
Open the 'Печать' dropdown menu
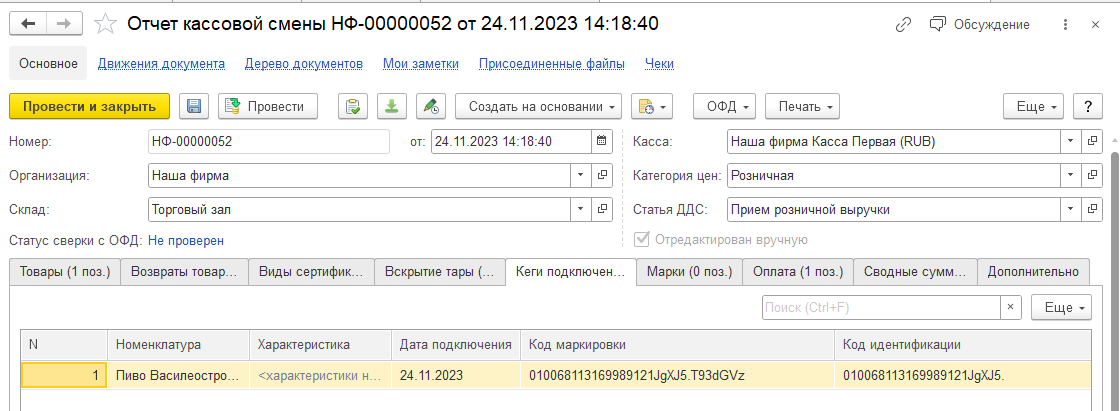pyautogui.click(x=801, y=106)
